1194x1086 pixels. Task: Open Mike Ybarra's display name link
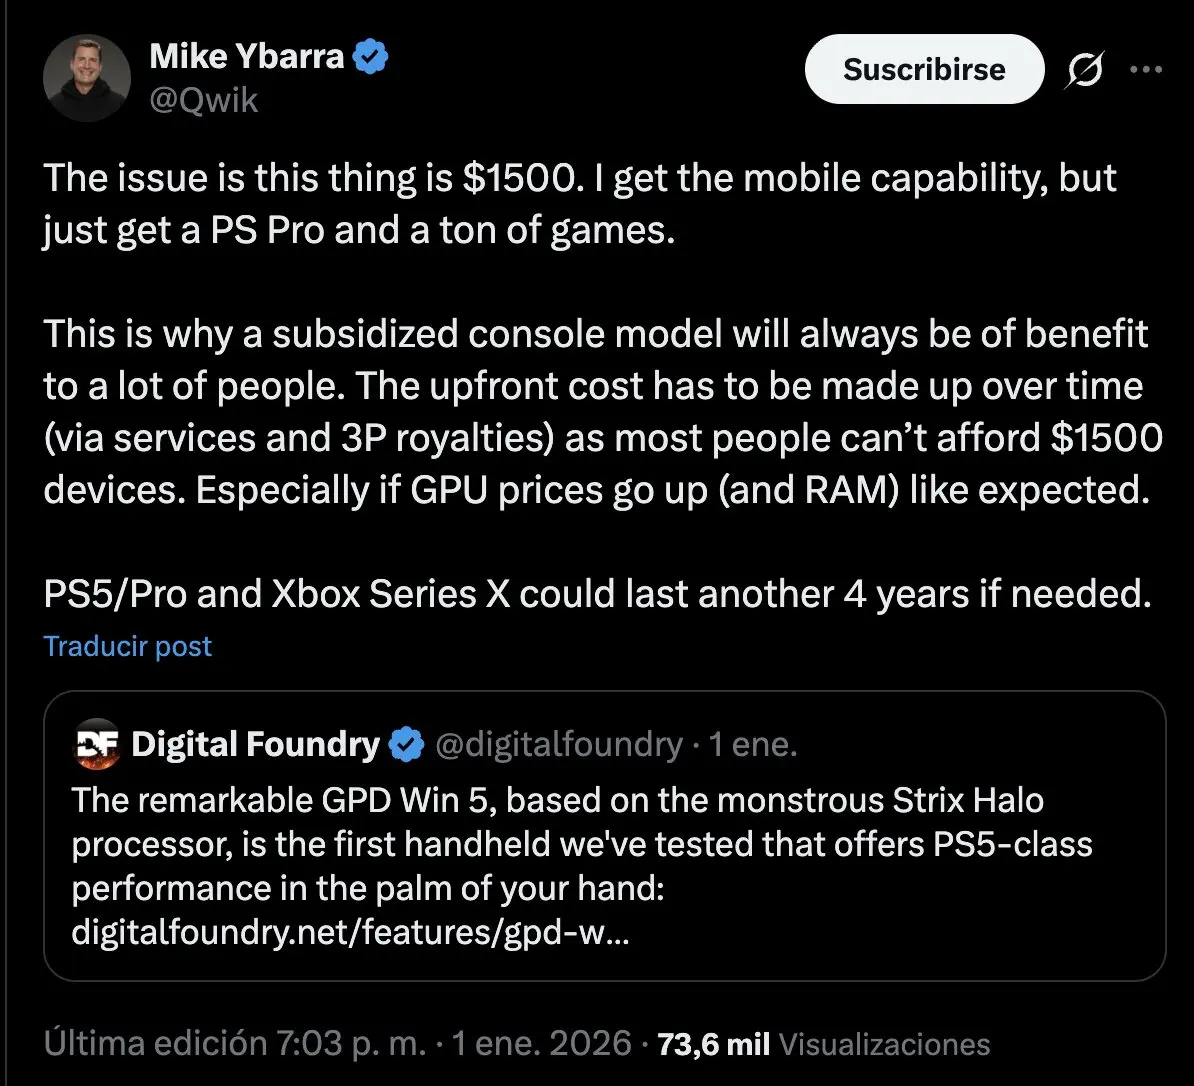(246, 57)
